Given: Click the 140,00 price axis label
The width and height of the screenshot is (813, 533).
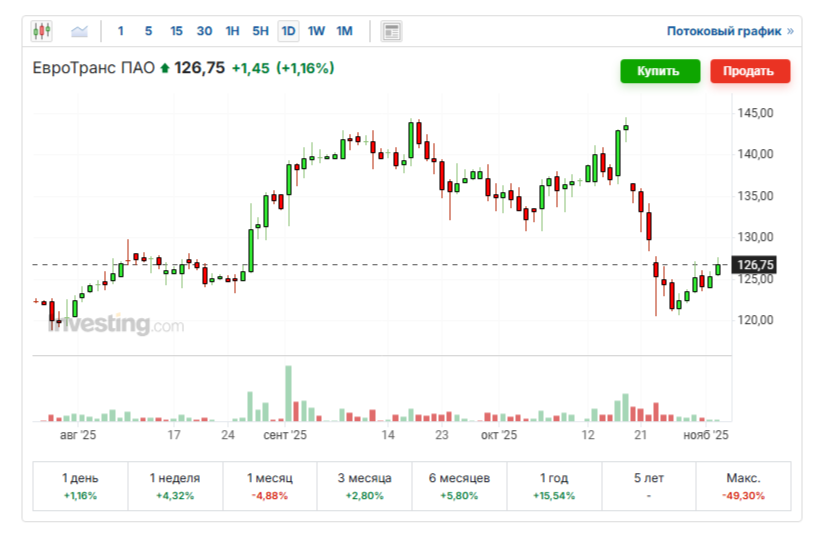Looking at the screenshot, I should click(755, 154).
